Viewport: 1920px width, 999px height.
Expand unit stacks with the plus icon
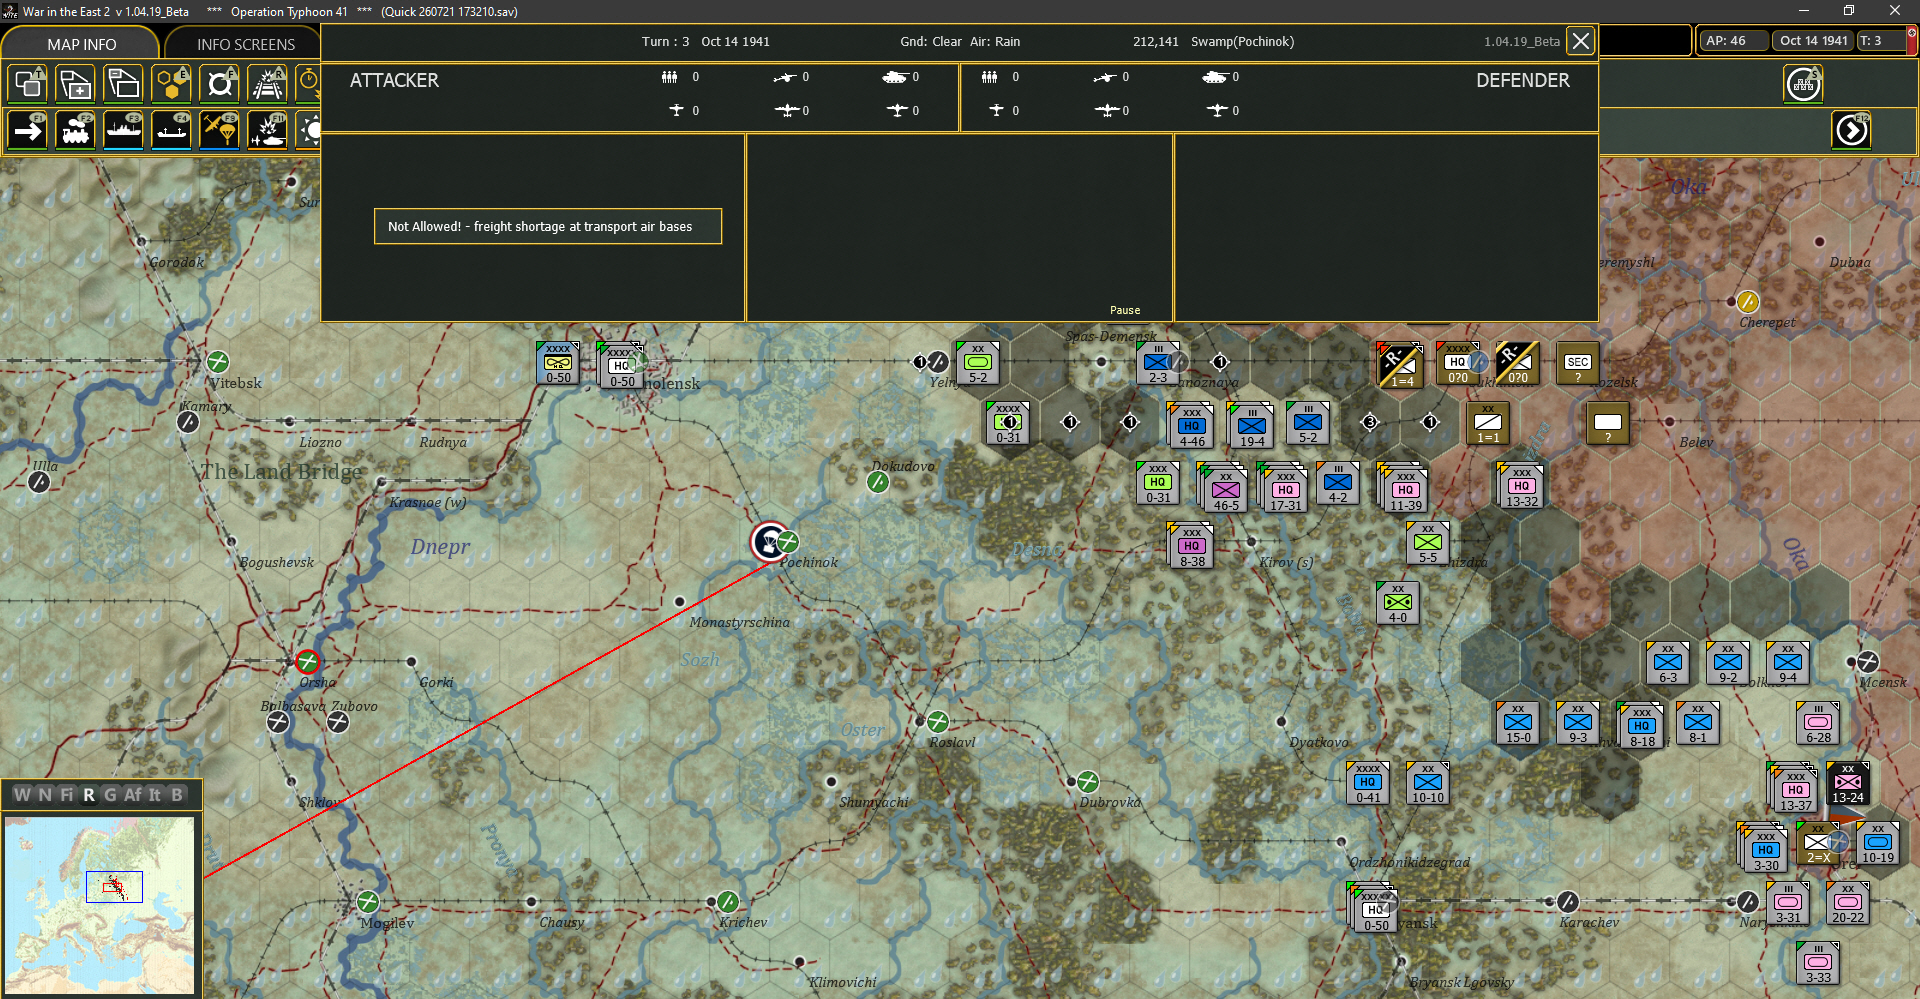[75, 84]
